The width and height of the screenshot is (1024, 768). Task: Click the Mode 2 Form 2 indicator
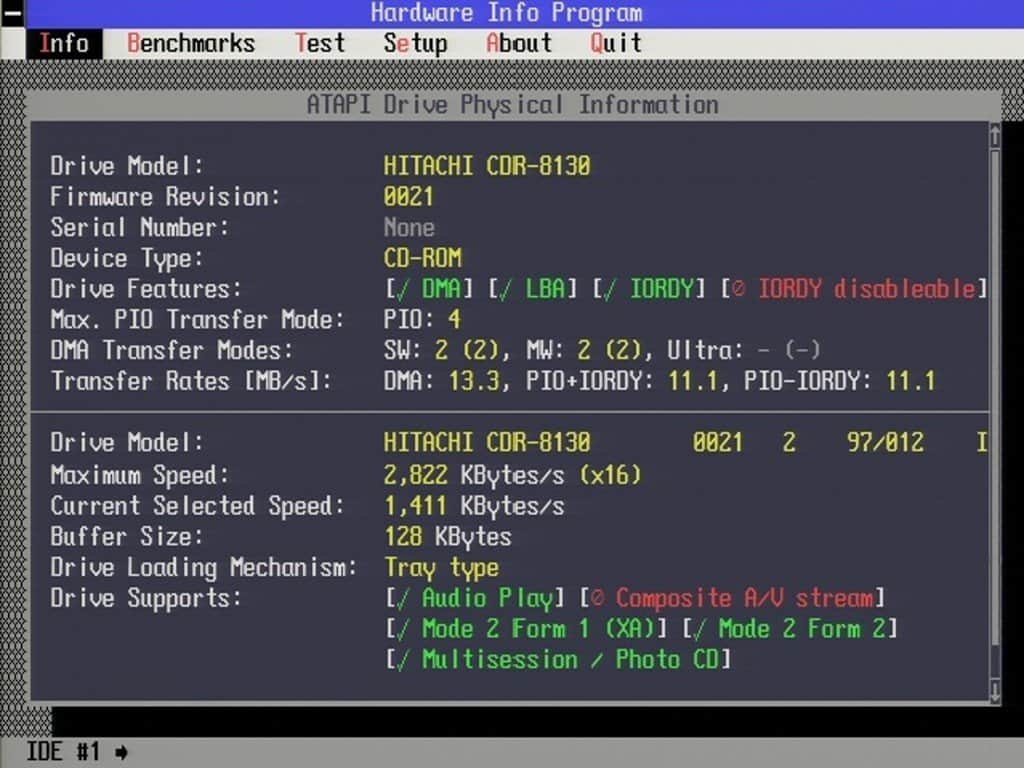click(790, 629)
